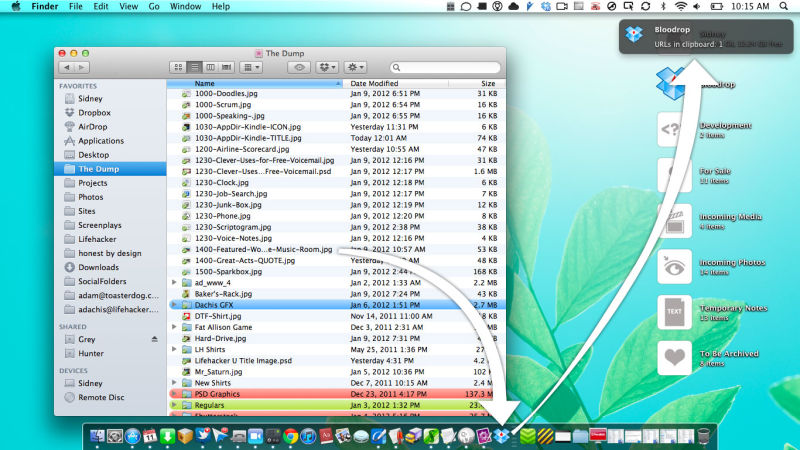This screenshot has width=800, height=450.
Task: Switch to column view
Action: (x=210, y=67)
